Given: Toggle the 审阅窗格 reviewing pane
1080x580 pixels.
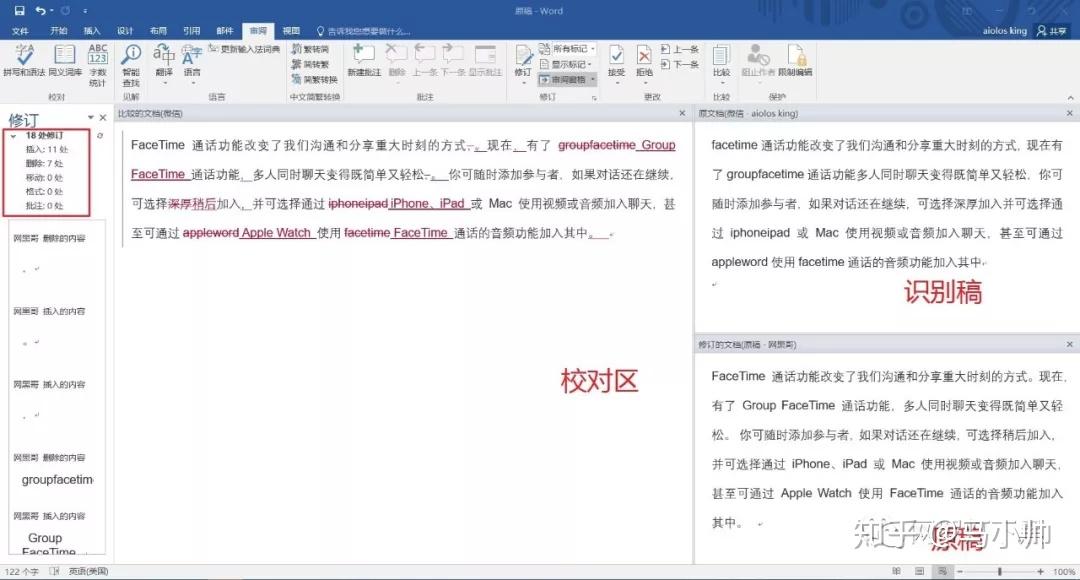Looking at the screenshot, I should [x=563, y=79].
